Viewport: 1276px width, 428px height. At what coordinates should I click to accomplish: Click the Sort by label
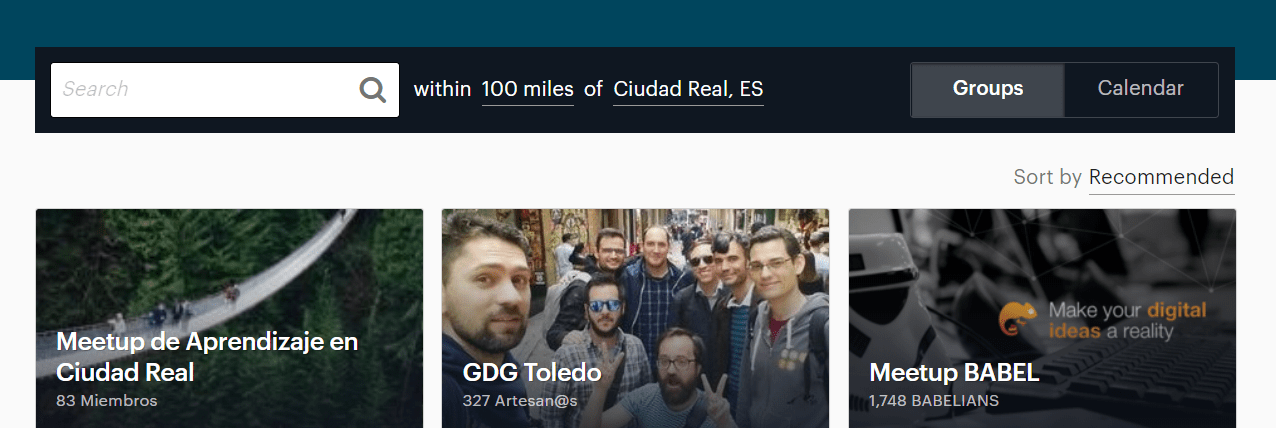1047,178
